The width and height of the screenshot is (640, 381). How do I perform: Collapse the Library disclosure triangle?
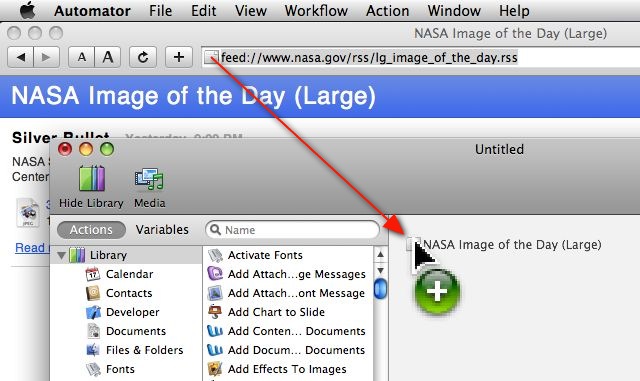pos(61,256)
